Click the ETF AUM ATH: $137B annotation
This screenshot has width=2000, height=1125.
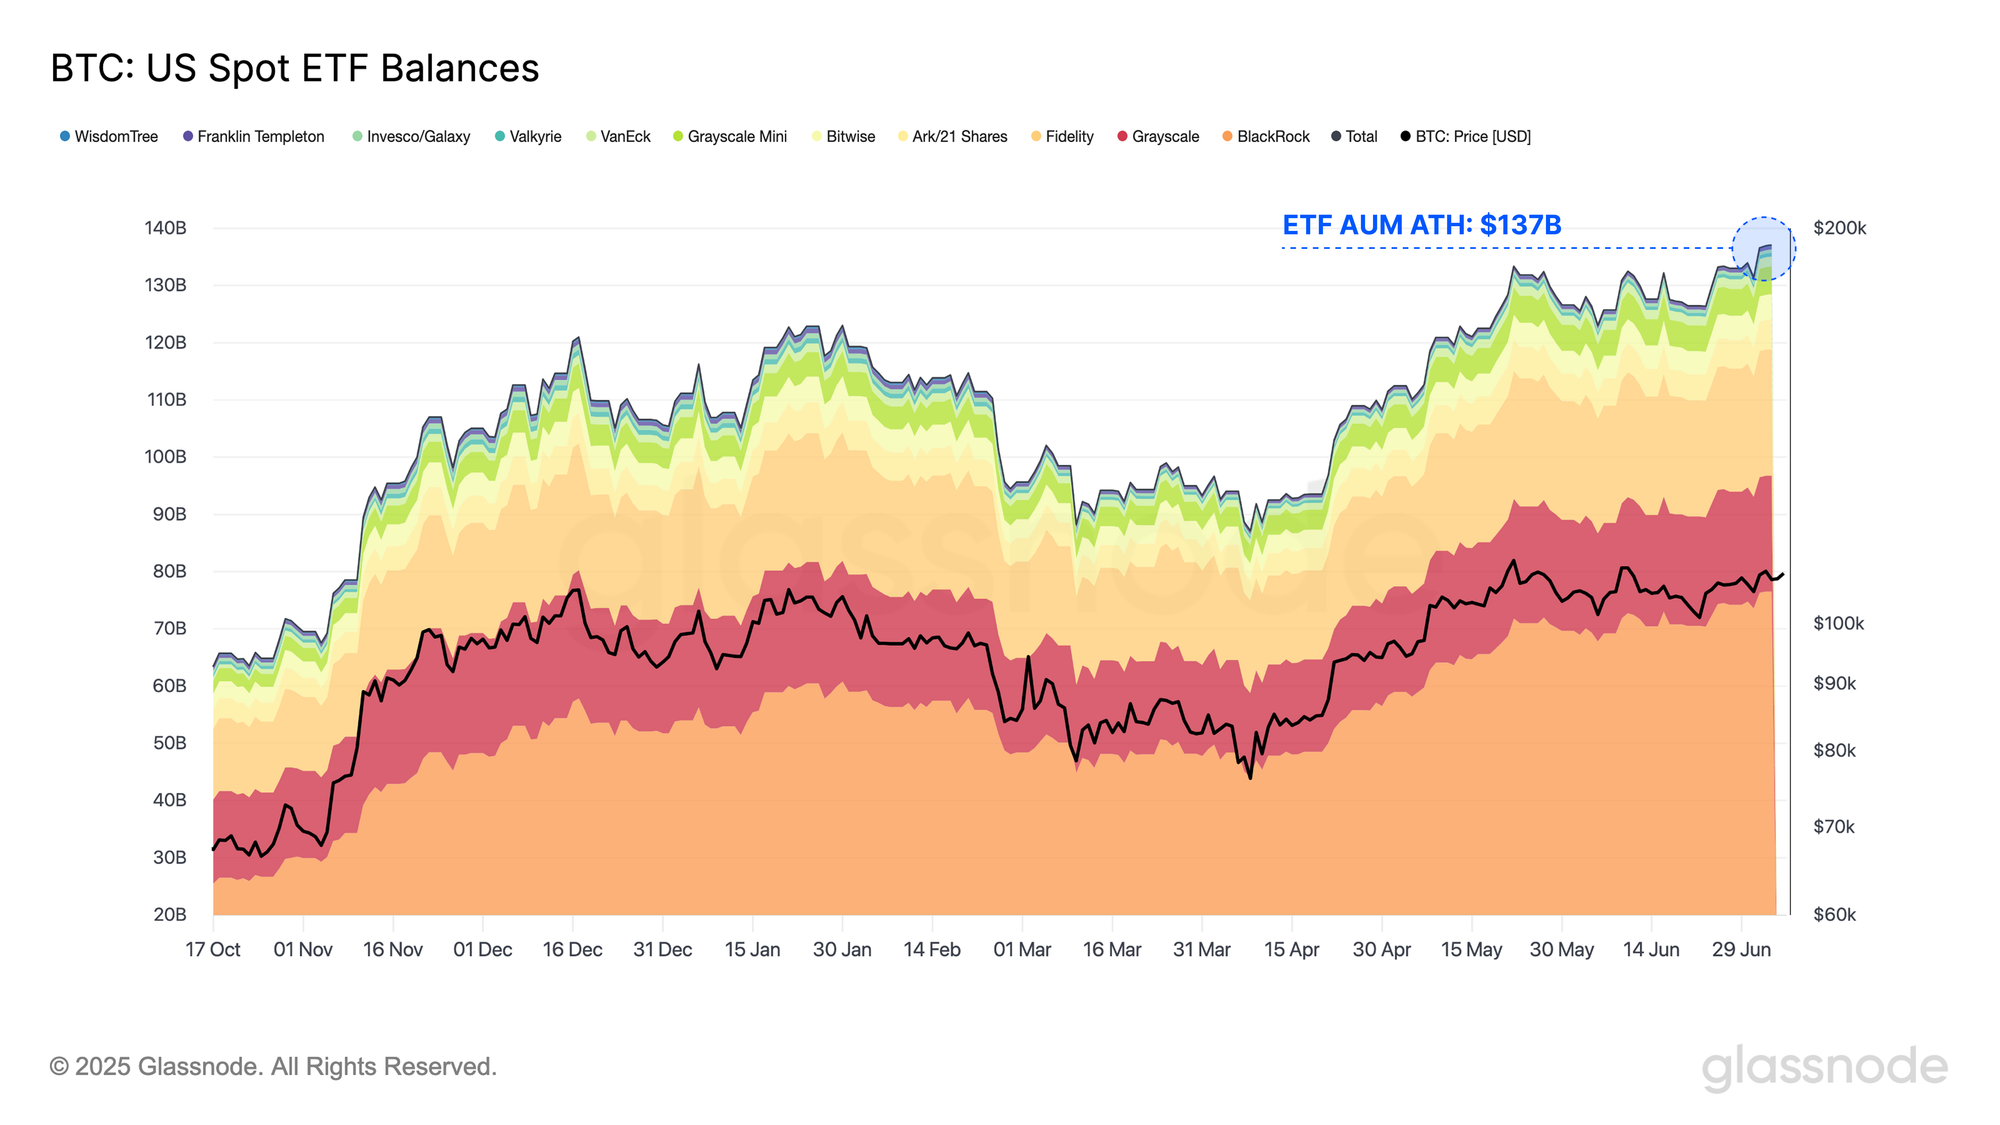point(1421,225)
